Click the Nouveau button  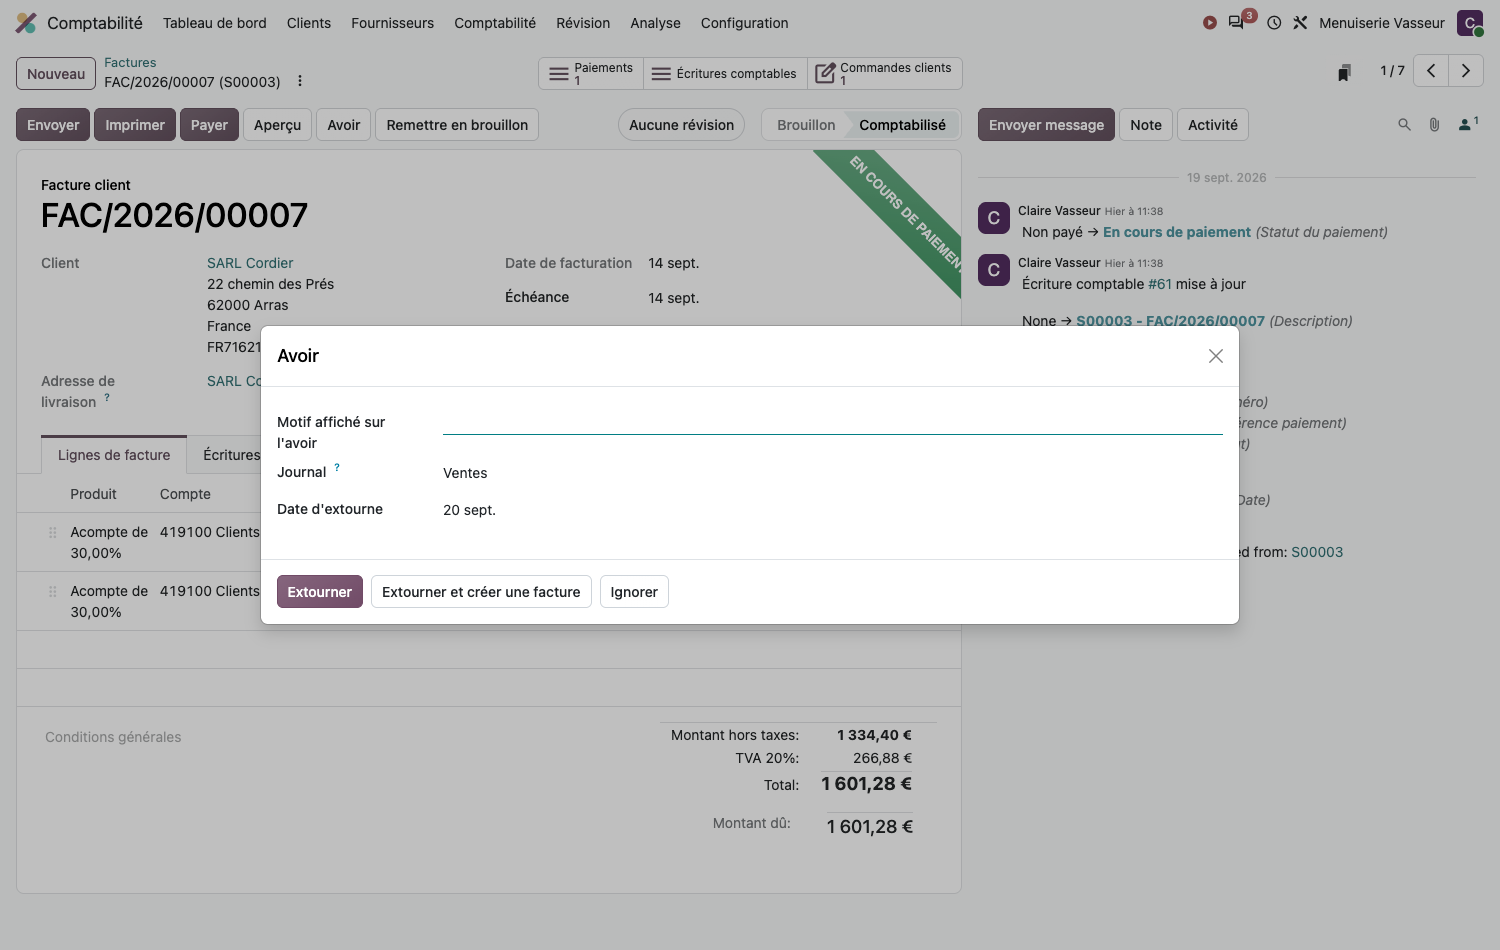[x=56, y=74]
